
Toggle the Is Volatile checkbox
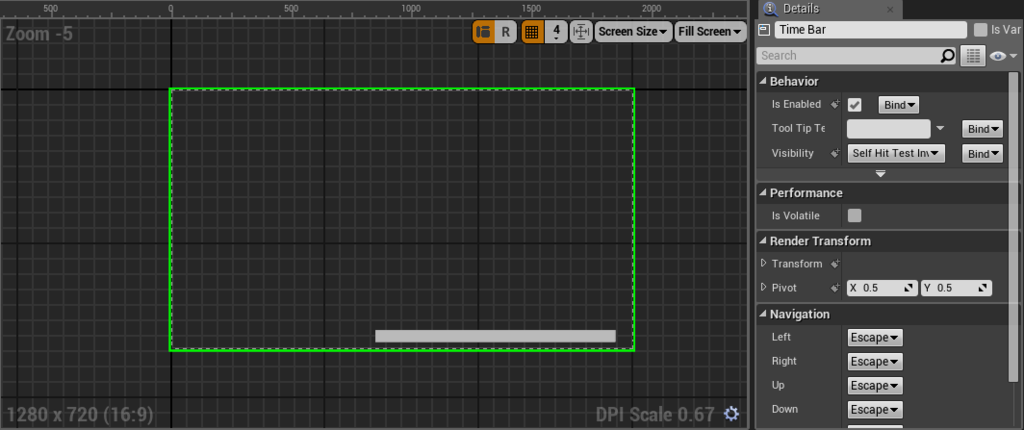click(854, 216)
